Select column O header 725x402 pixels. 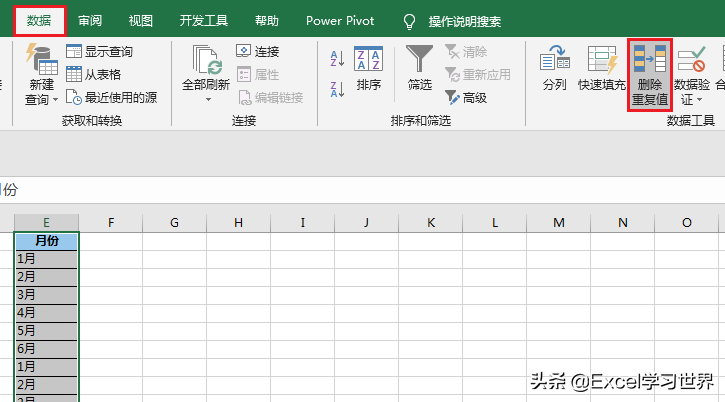(x=687, y=223)
